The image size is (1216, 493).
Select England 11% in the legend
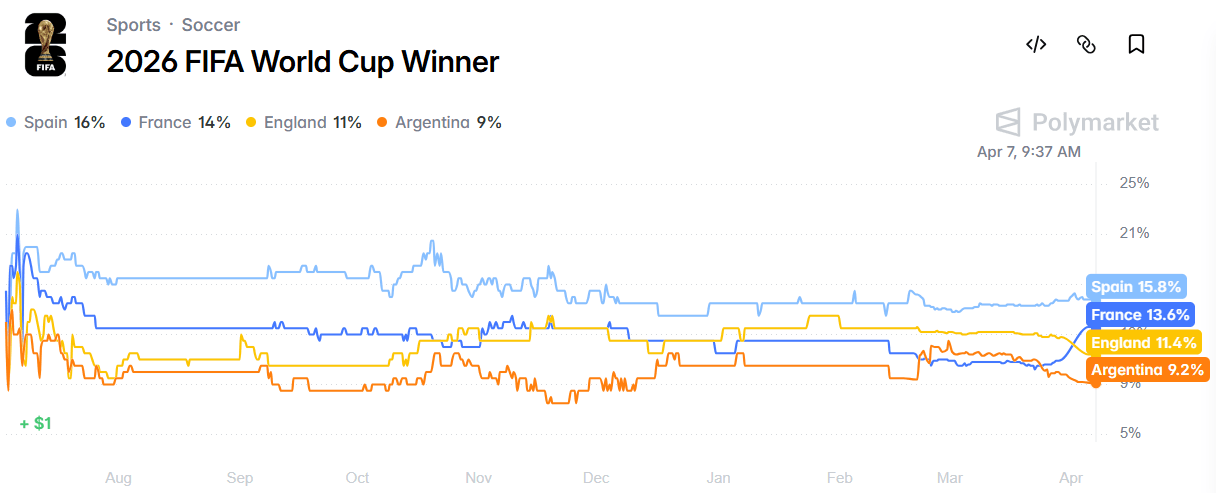(303, 123)
